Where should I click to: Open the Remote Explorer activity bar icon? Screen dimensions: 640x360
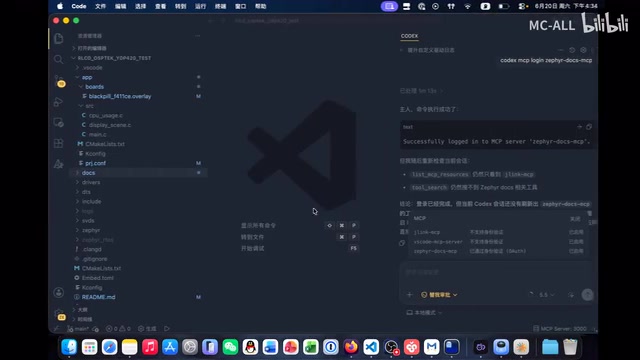(58, 122)
